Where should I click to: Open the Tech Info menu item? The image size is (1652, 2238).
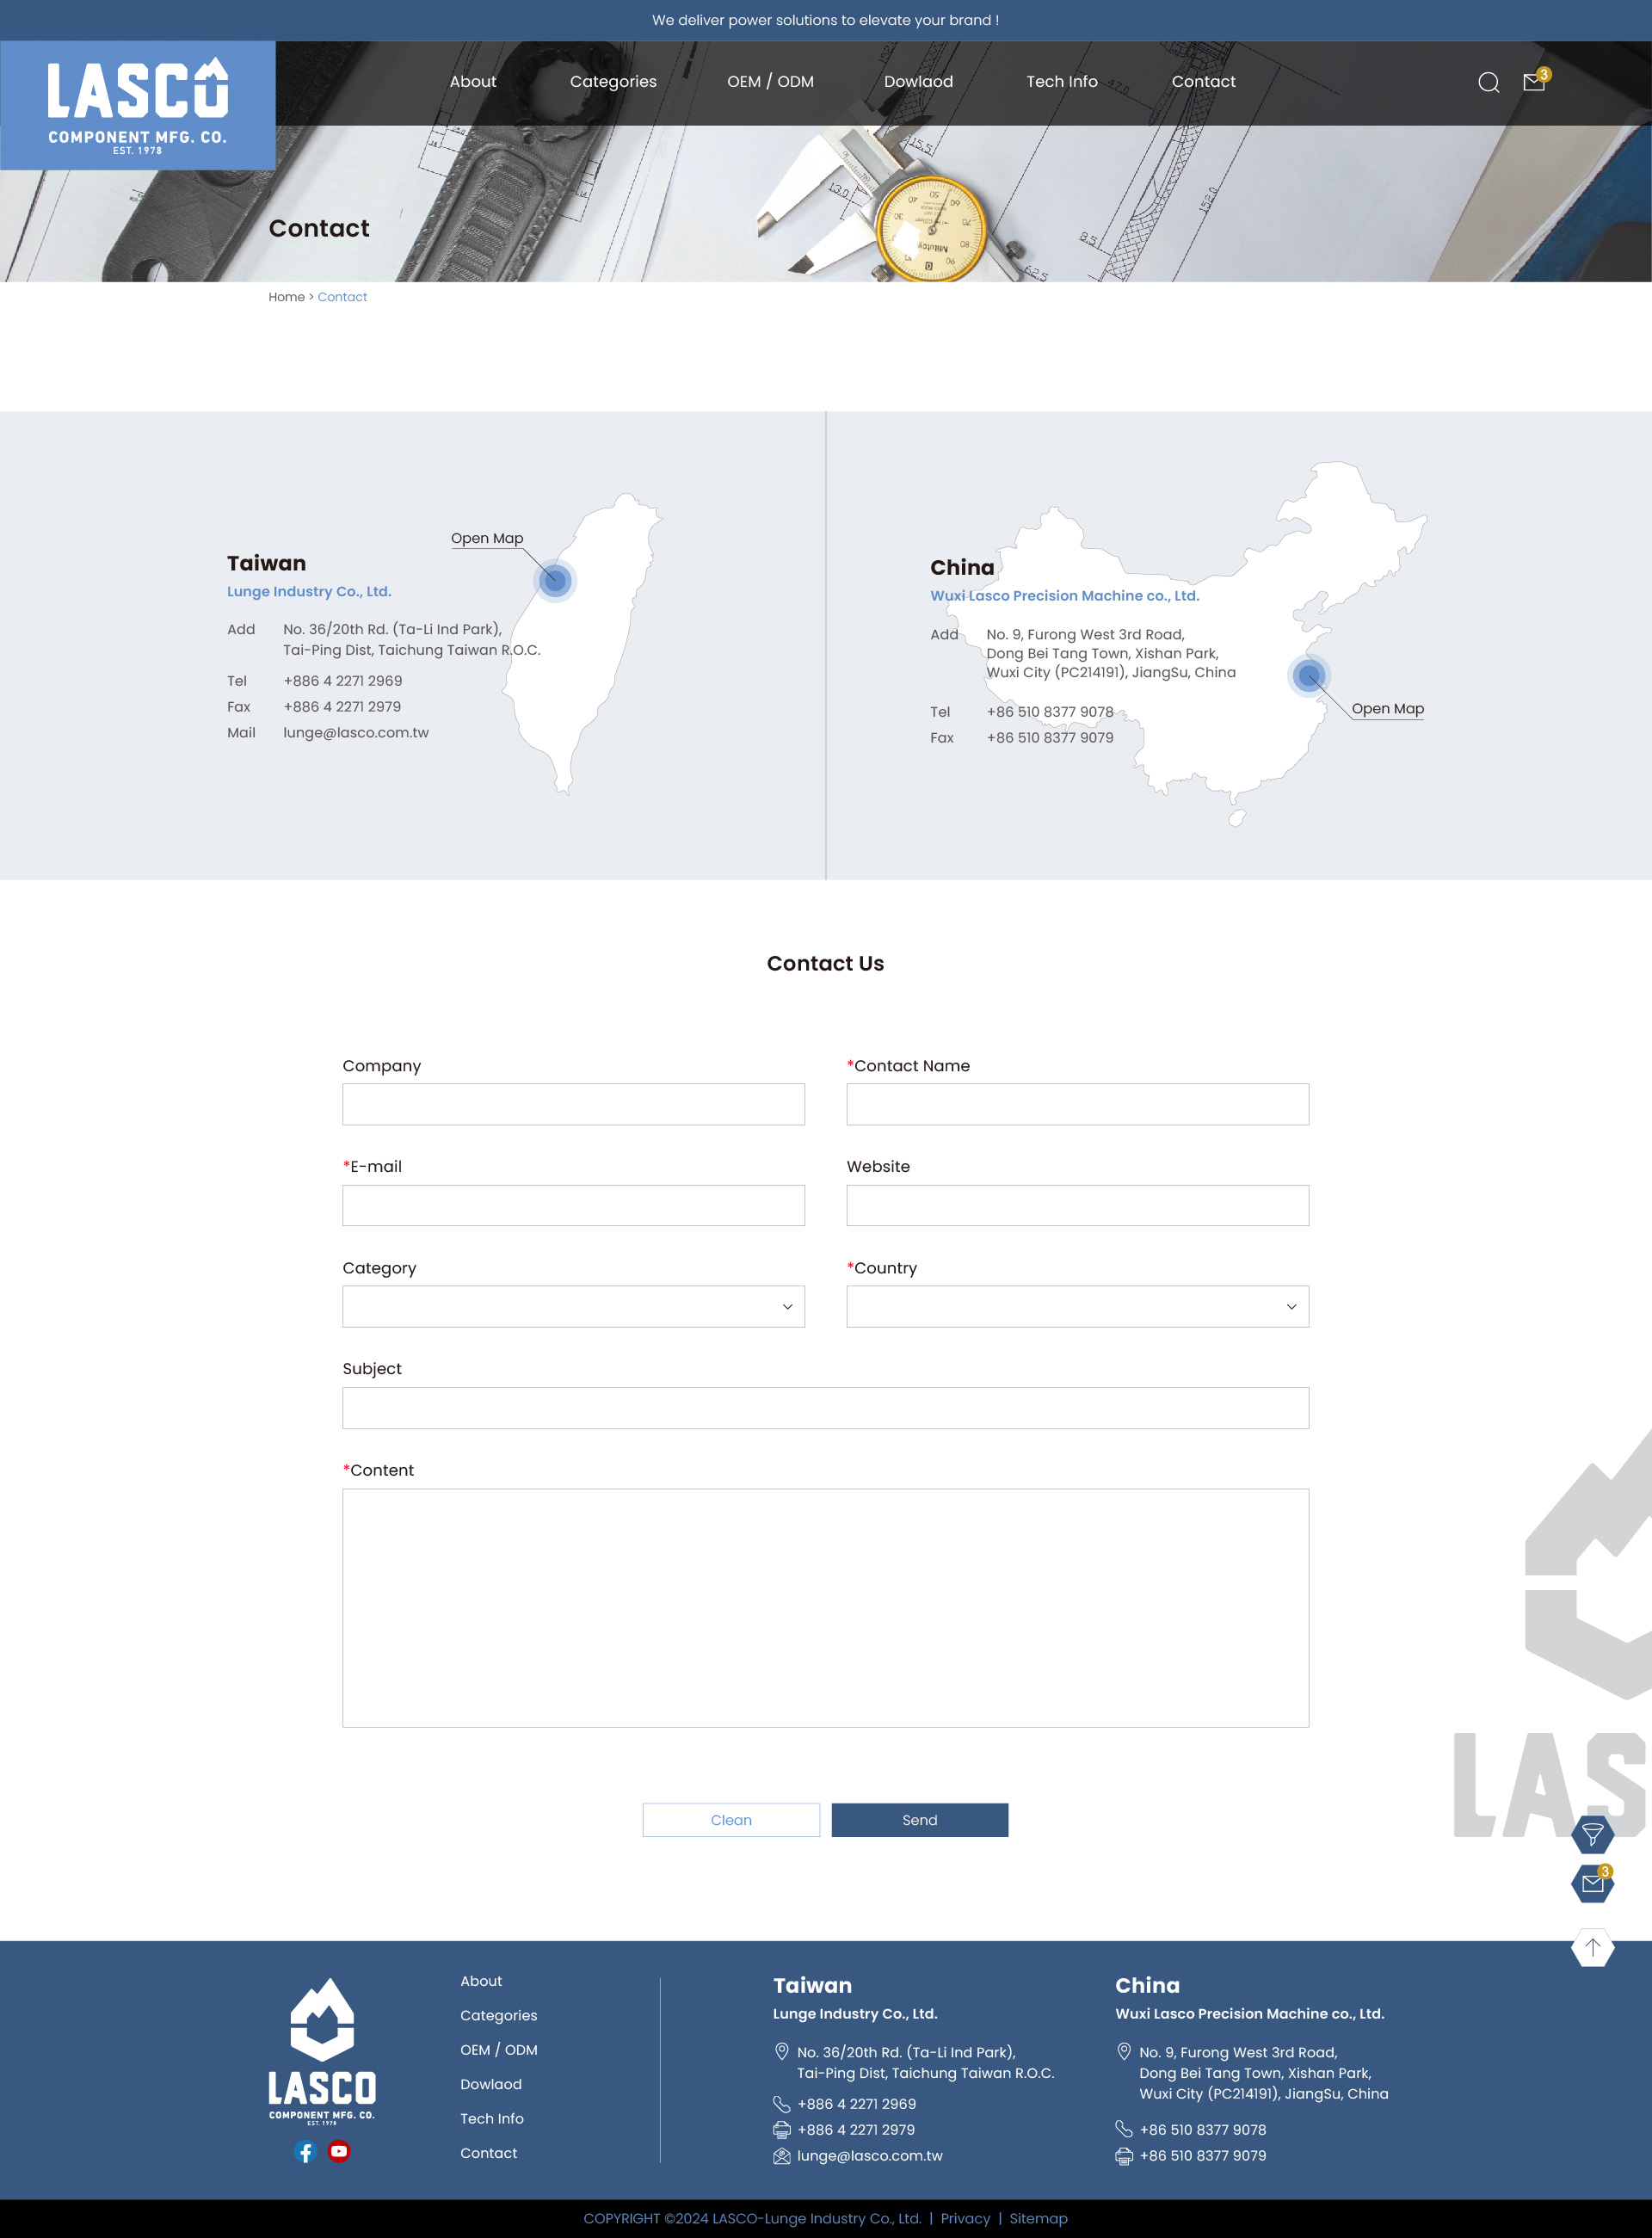(x=1061, y=82)
